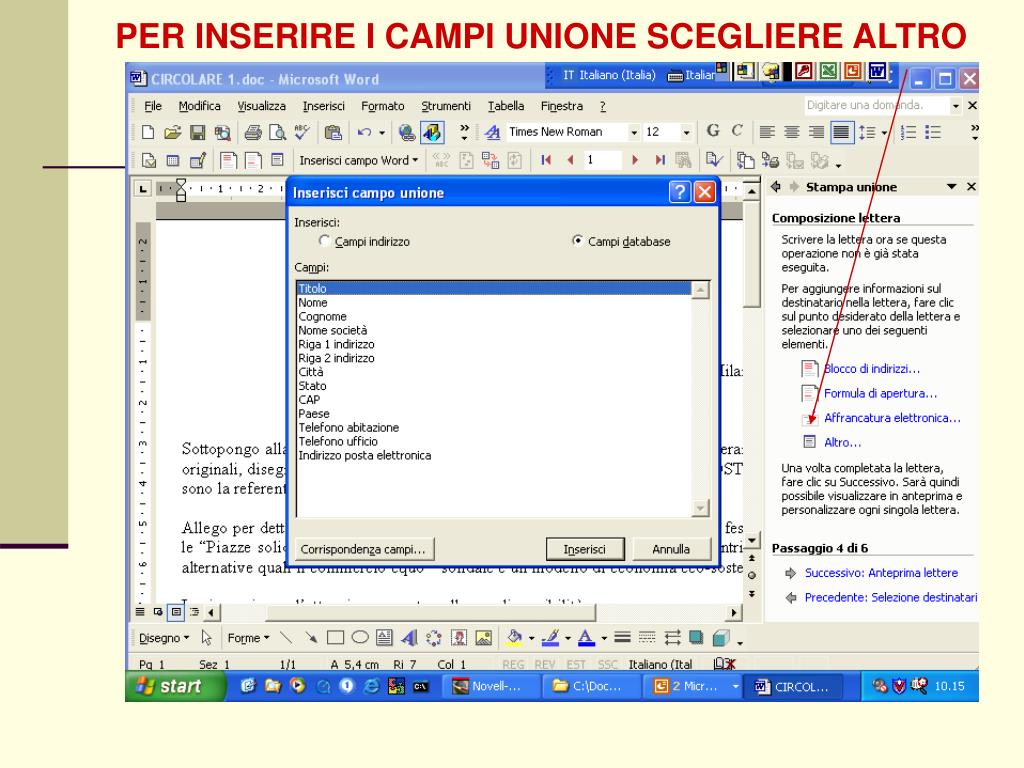Click the fields list scrollbar down arrow

click(x=700, y=507)
